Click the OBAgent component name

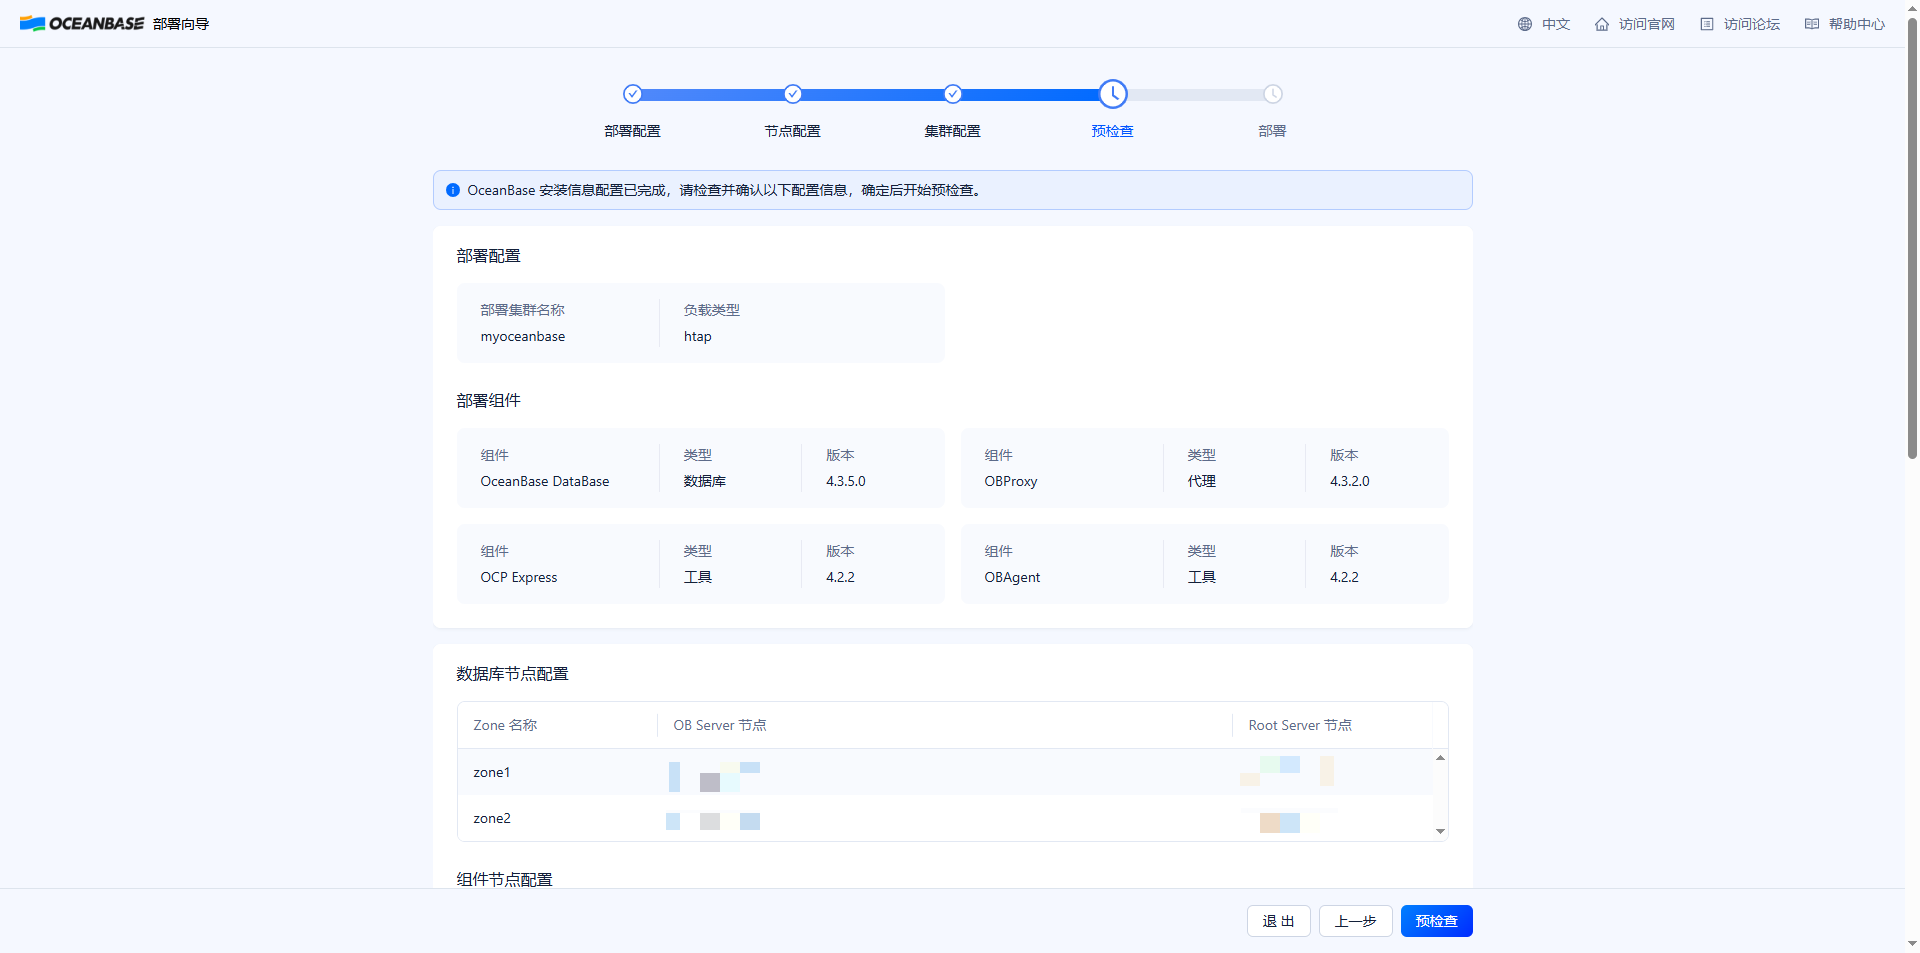coord(1012,577)
